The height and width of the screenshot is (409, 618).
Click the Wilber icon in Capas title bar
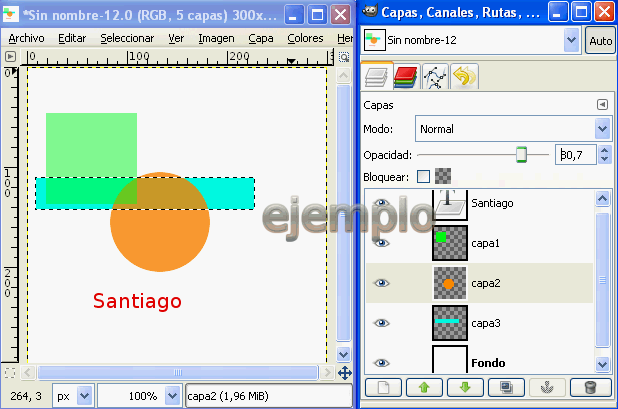click(x=370, y=11)
